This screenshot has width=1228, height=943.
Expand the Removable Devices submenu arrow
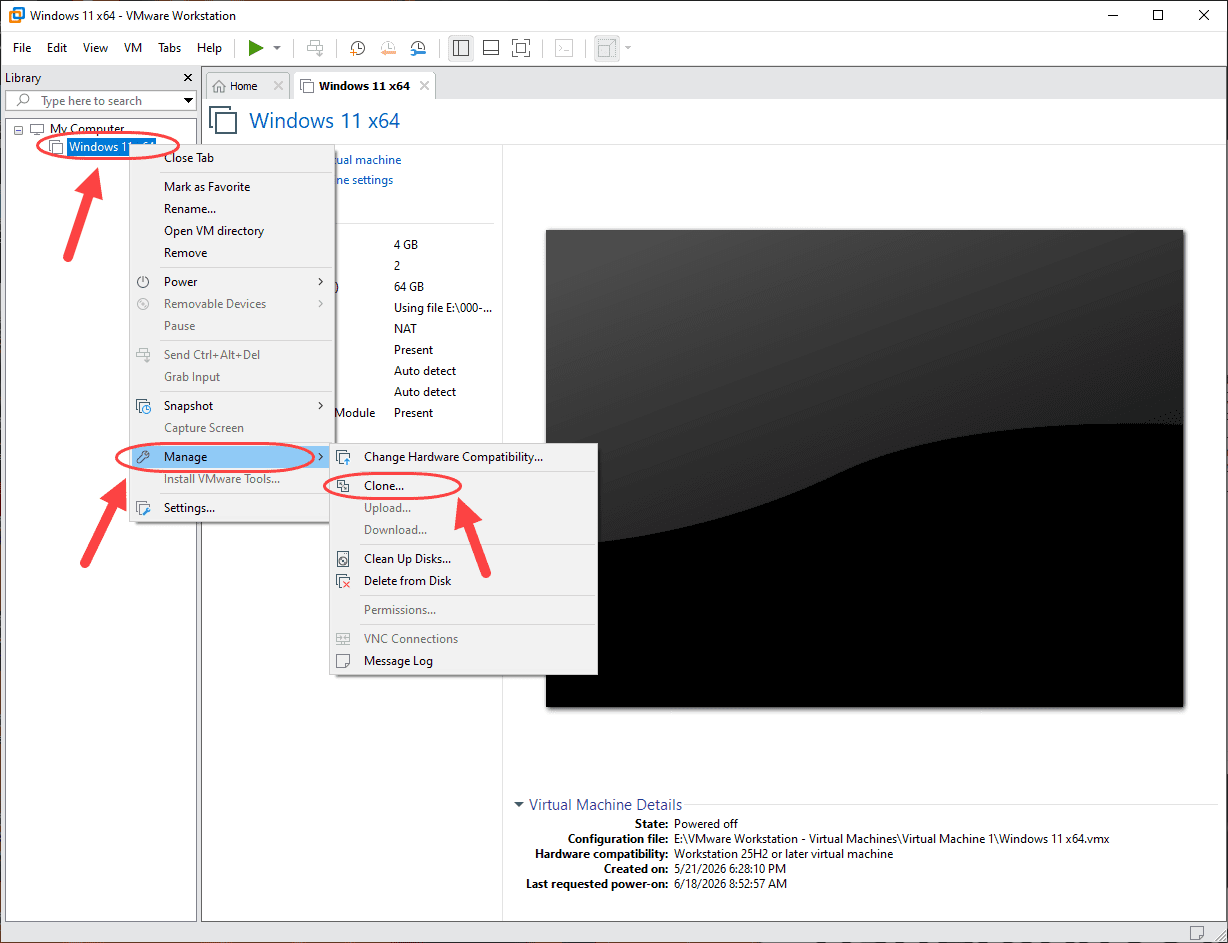(x=321, y=304)
